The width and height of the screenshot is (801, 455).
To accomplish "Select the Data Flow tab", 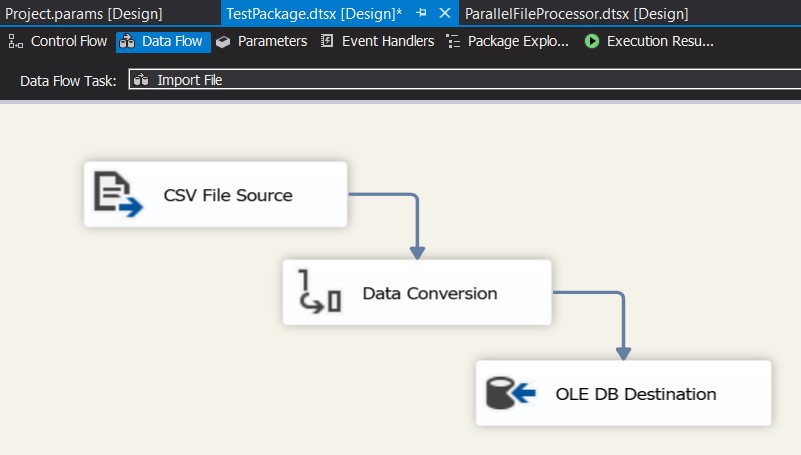I will pos(164,42).
